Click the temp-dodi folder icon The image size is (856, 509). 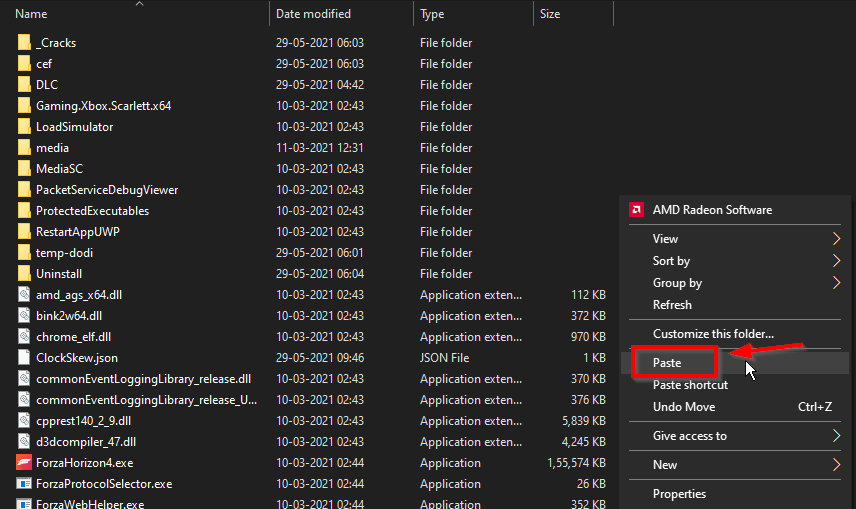click(24, 253)
